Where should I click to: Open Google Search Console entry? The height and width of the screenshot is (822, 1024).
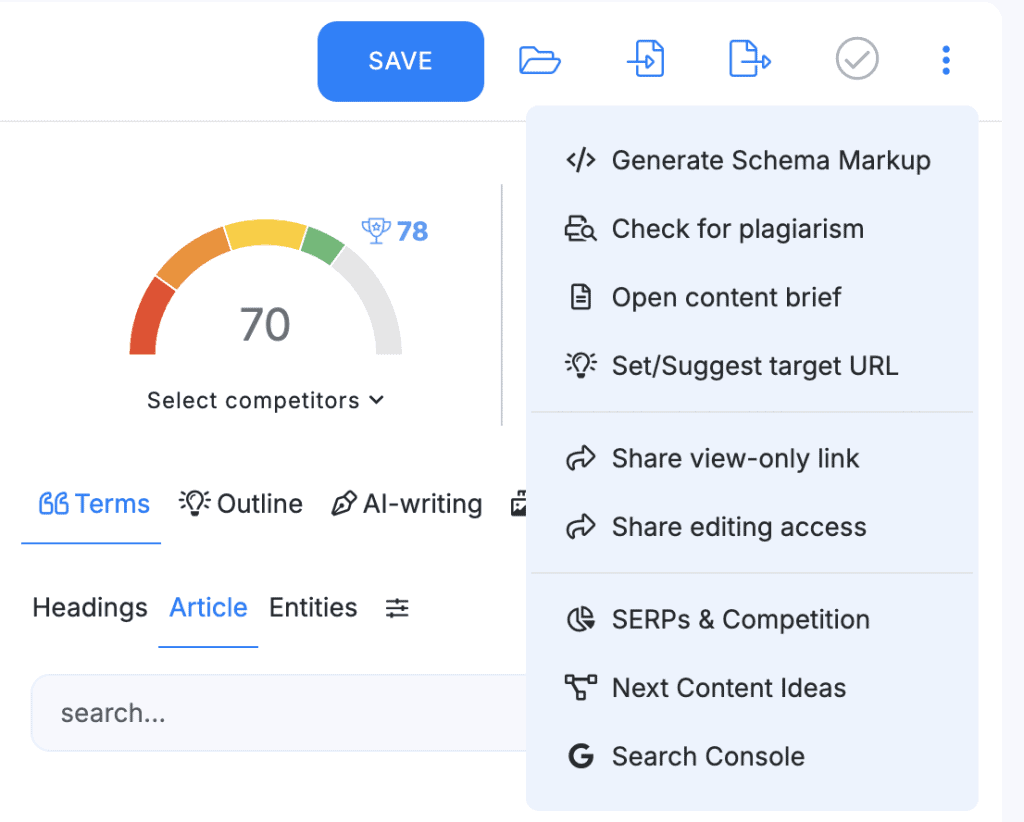(x=707, y=756)
